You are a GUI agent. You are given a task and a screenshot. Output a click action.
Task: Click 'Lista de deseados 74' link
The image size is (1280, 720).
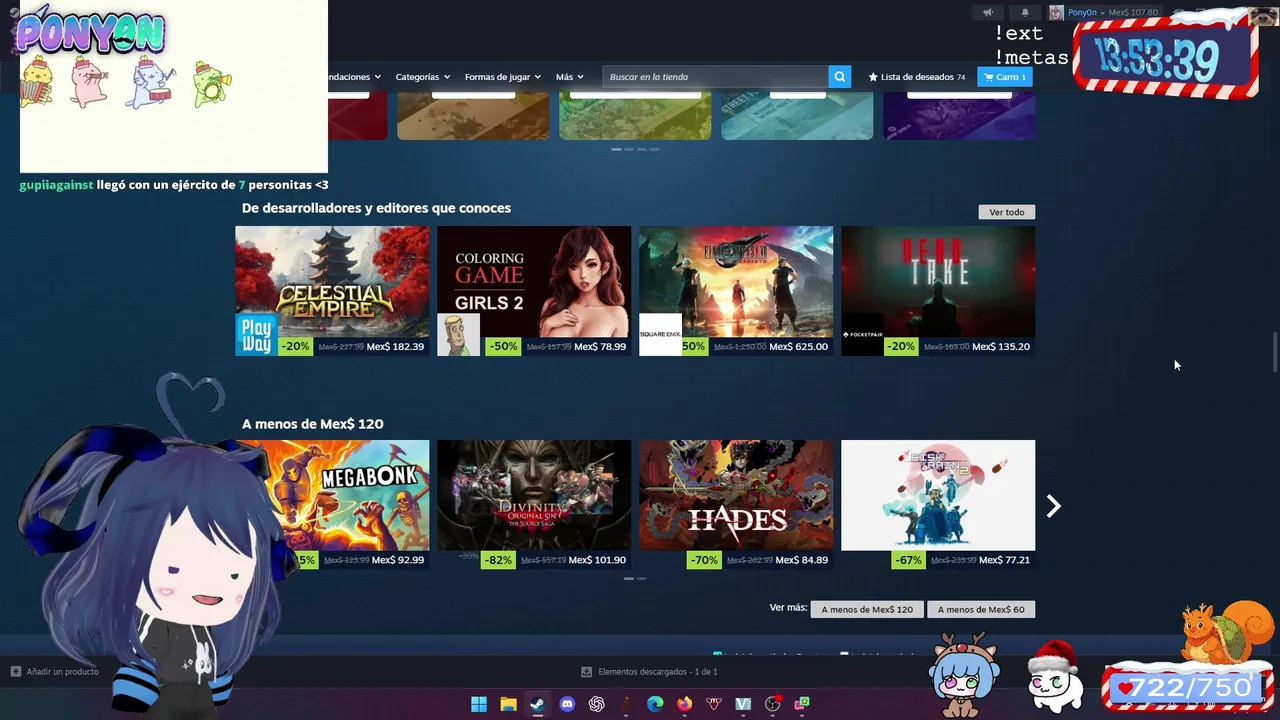[x=916, y=77]
